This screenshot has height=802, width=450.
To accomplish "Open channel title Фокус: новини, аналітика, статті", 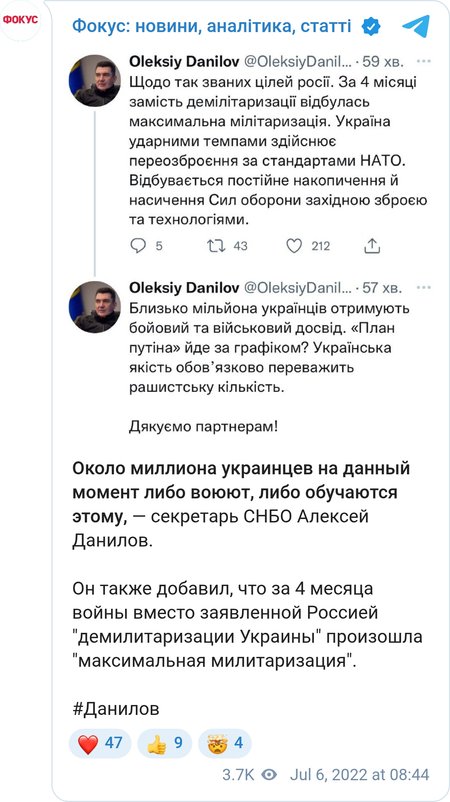I will pyautogui.click(x=212, y=26).
